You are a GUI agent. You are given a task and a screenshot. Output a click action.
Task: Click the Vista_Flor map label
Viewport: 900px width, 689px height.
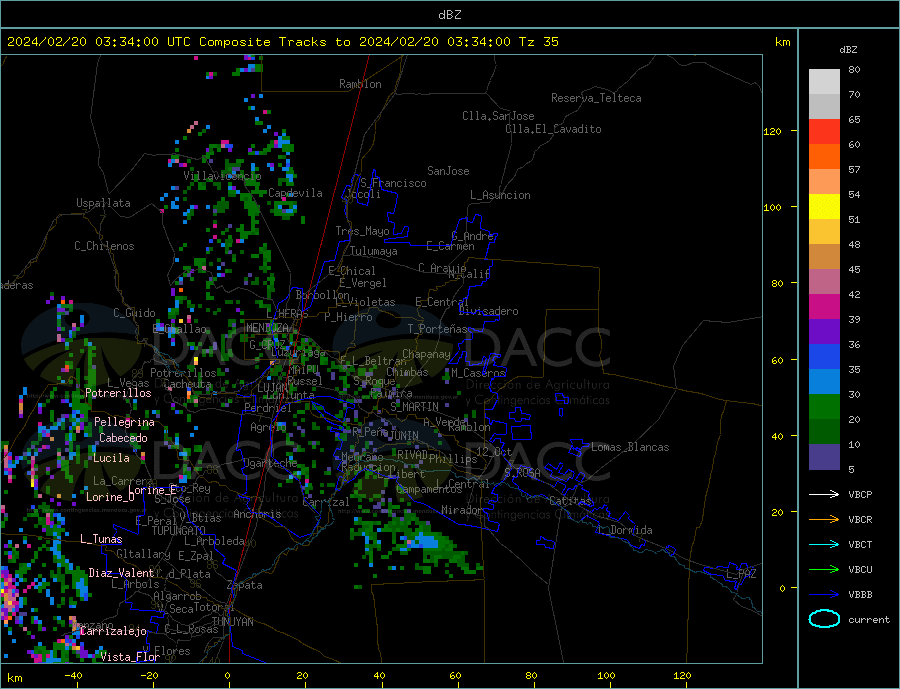tap(130, 657)
